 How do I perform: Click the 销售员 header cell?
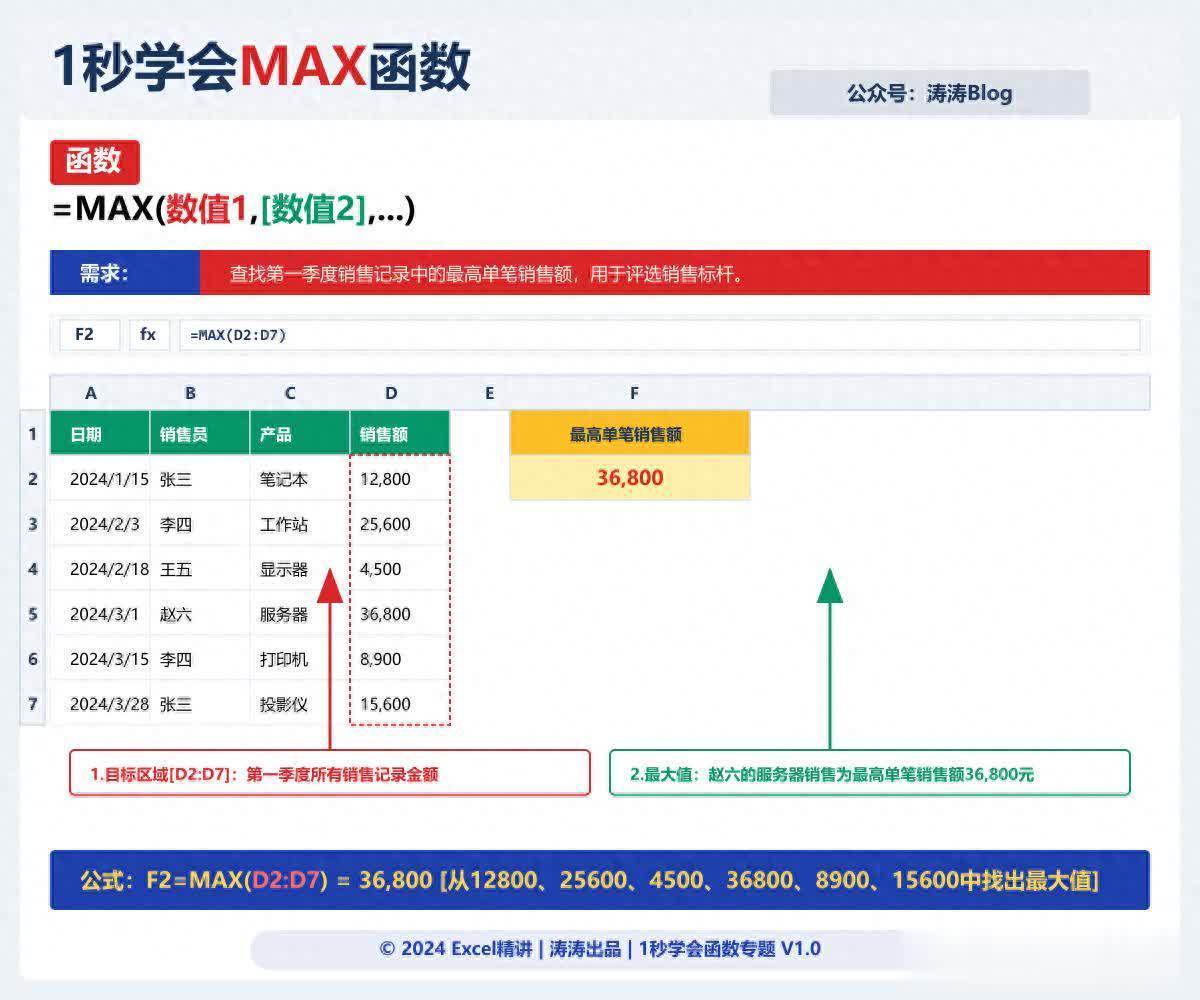199,434
